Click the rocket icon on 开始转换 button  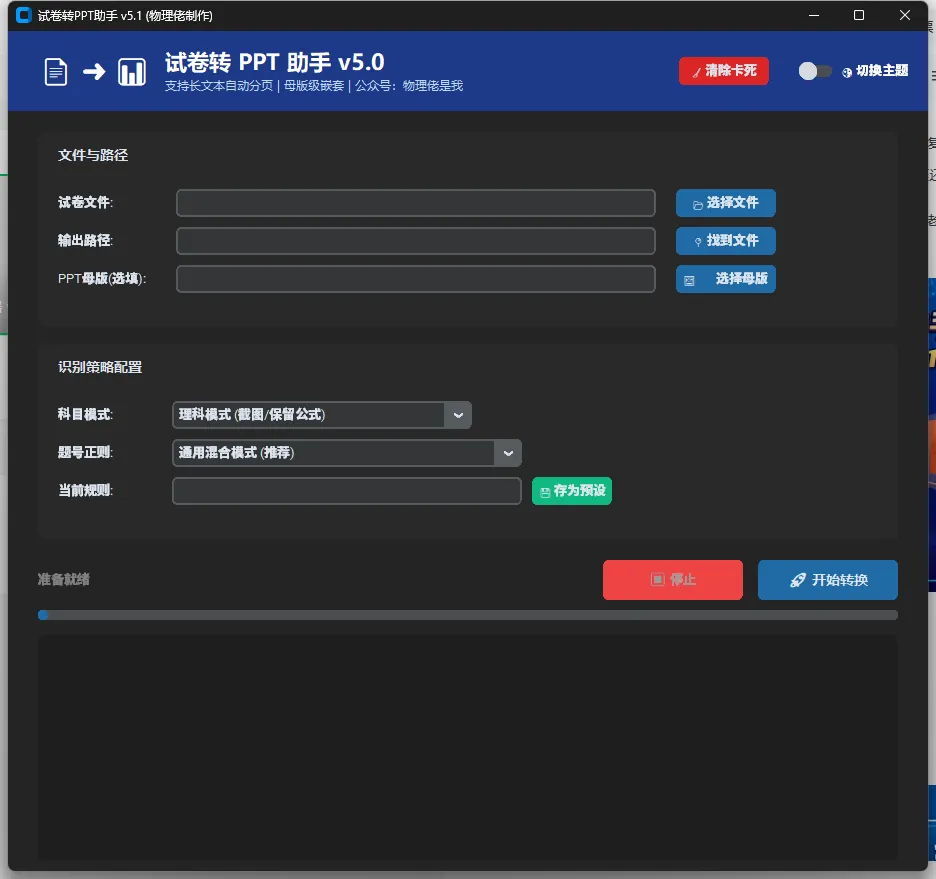click(797, 580)
